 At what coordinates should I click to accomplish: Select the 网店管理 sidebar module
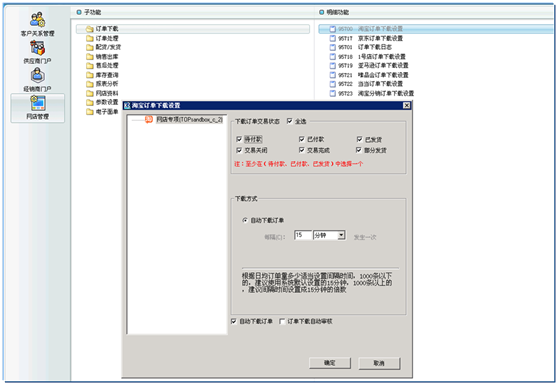[x=38, y=108]
